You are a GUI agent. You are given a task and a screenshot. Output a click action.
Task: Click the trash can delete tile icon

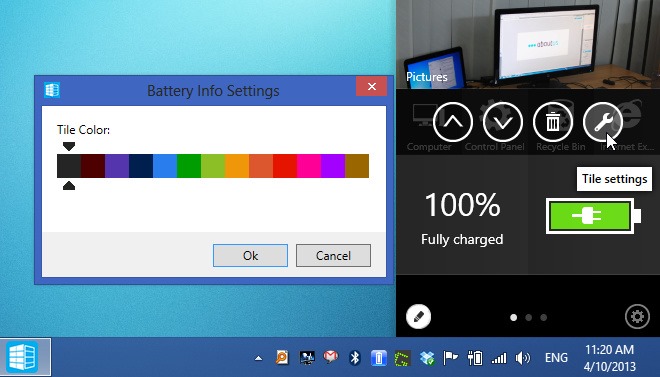pyautogui.click(x=553, y=122)
